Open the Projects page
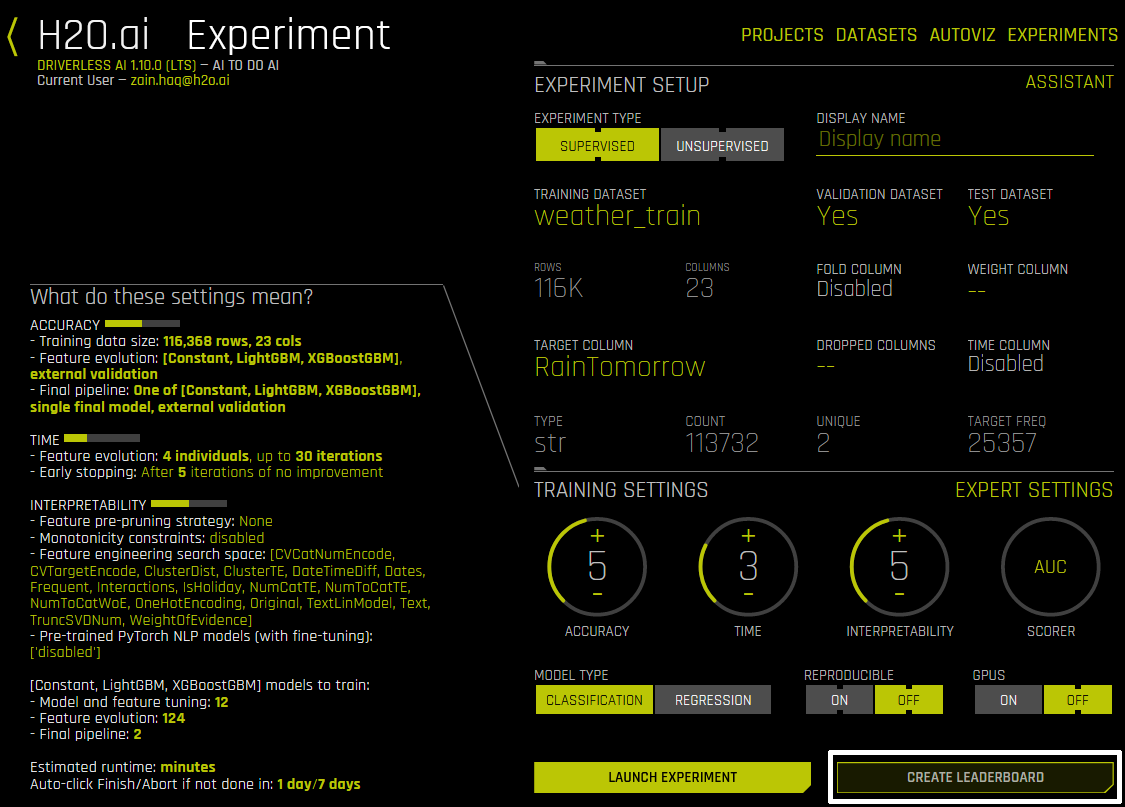1125x807 pixels. [x=782, y=35]
